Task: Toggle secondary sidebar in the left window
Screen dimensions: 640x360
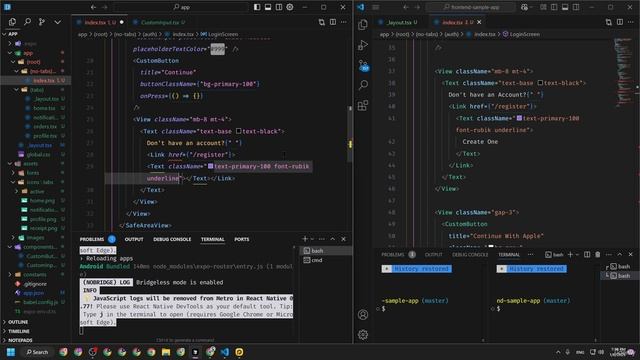Action: click(x=279, y=7)
